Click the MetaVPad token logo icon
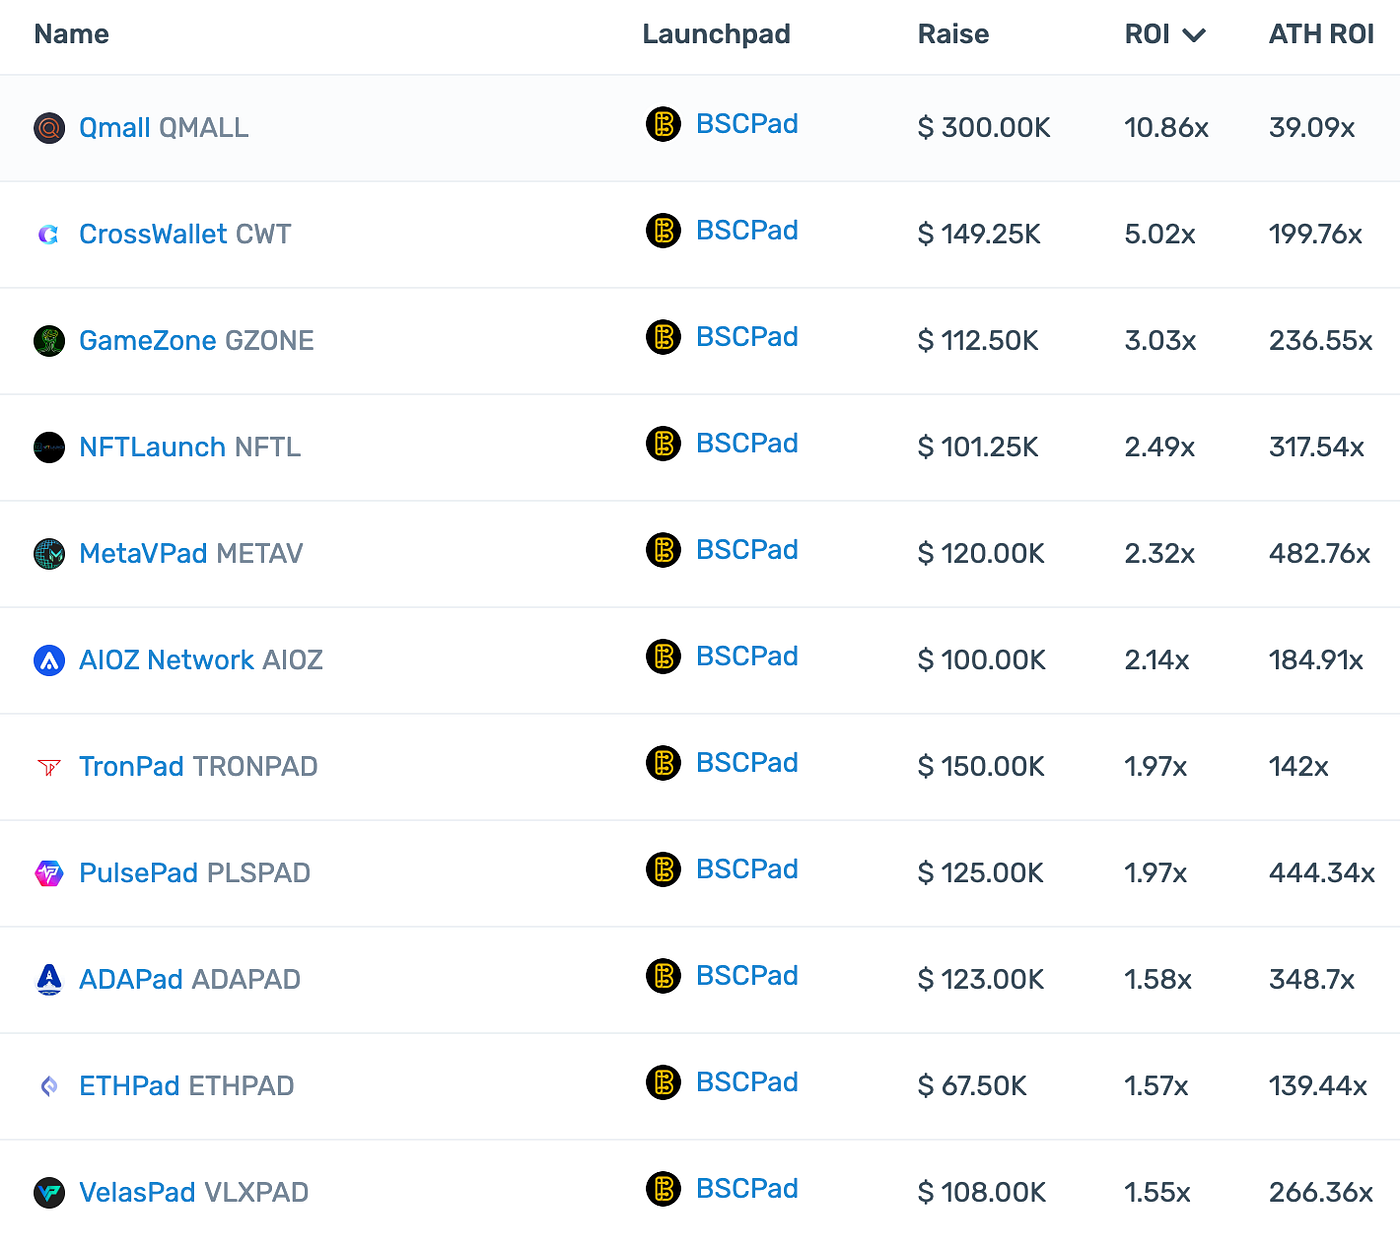1400x1244 pixels. [49, 554]
